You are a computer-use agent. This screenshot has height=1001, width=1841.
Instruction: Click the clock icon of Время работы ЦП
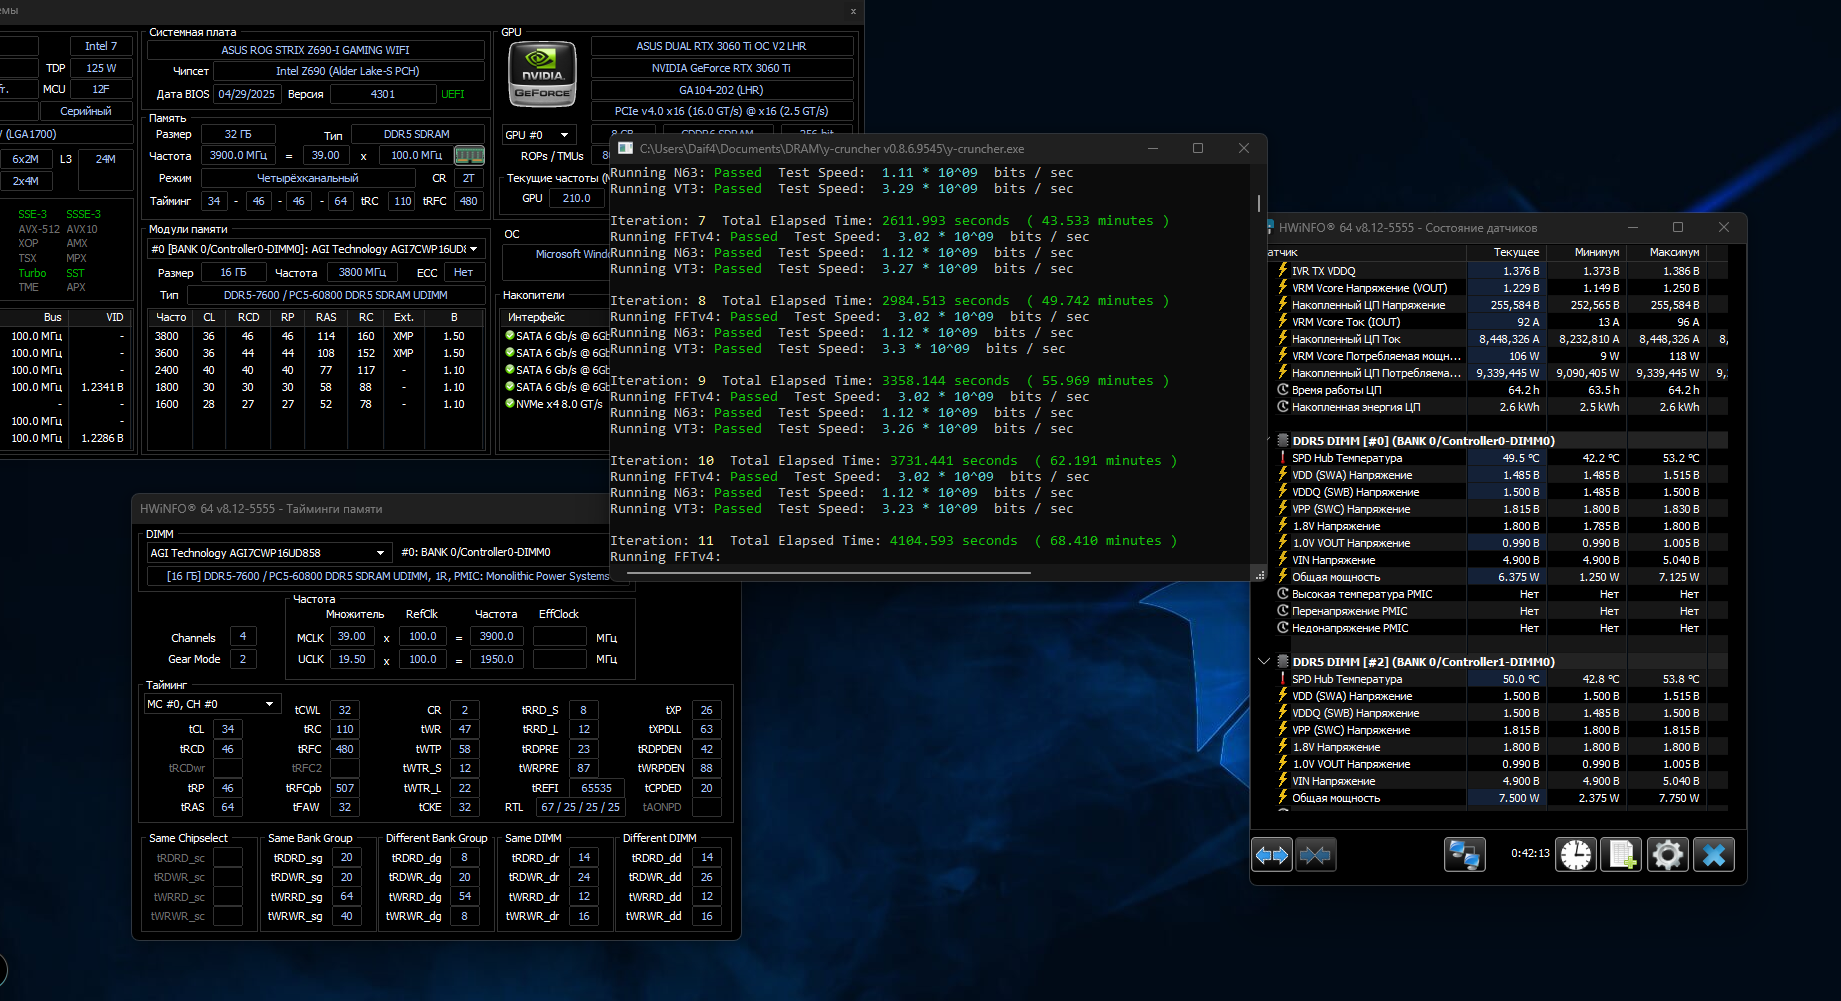(x=1283, y=390)
